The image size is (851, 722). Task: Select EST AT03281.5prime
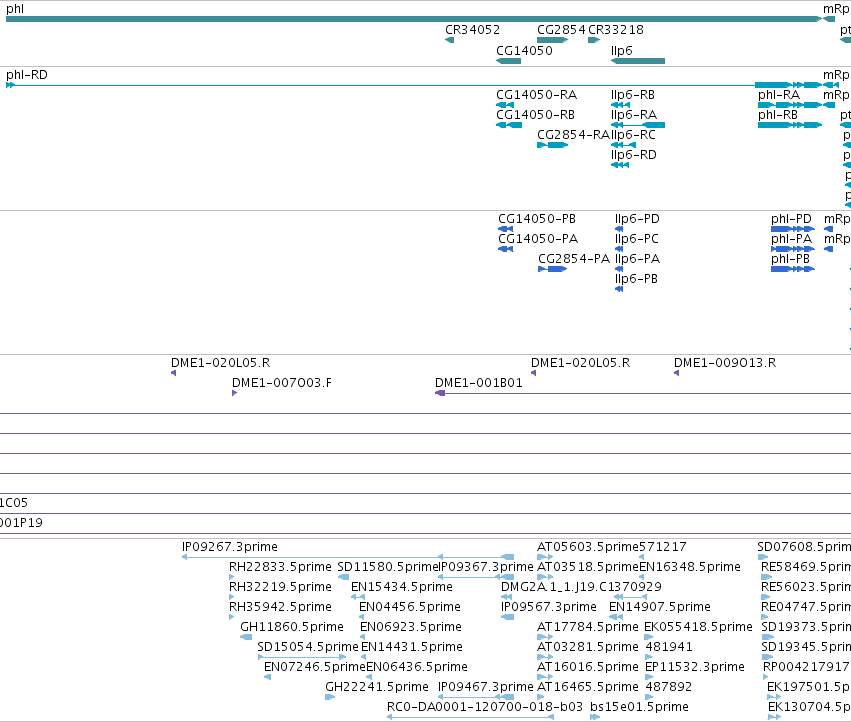588,647
